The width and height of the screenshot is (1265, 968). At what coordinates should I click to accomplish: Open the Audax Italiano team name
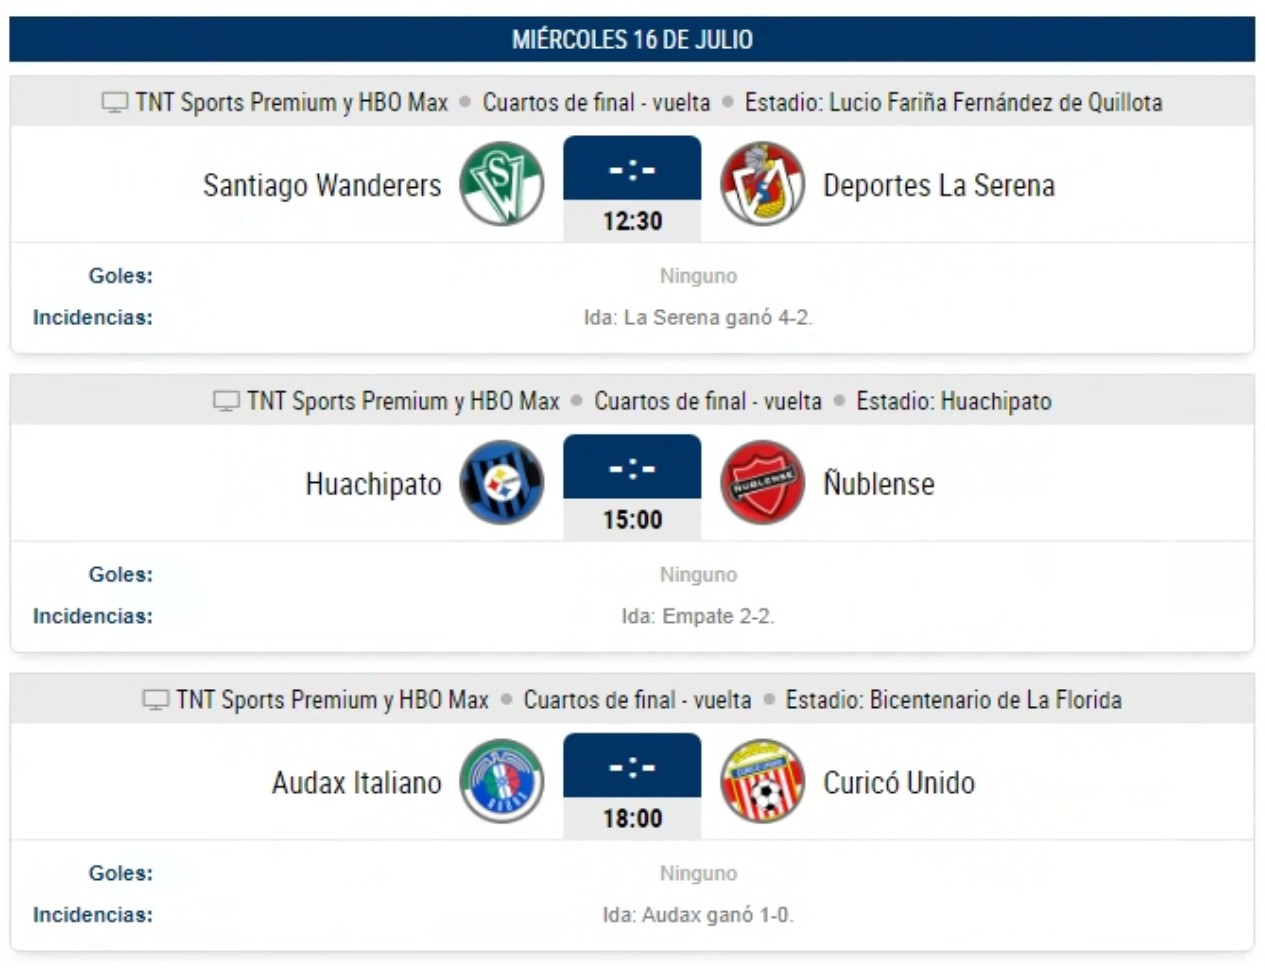(x=356, y=782)
